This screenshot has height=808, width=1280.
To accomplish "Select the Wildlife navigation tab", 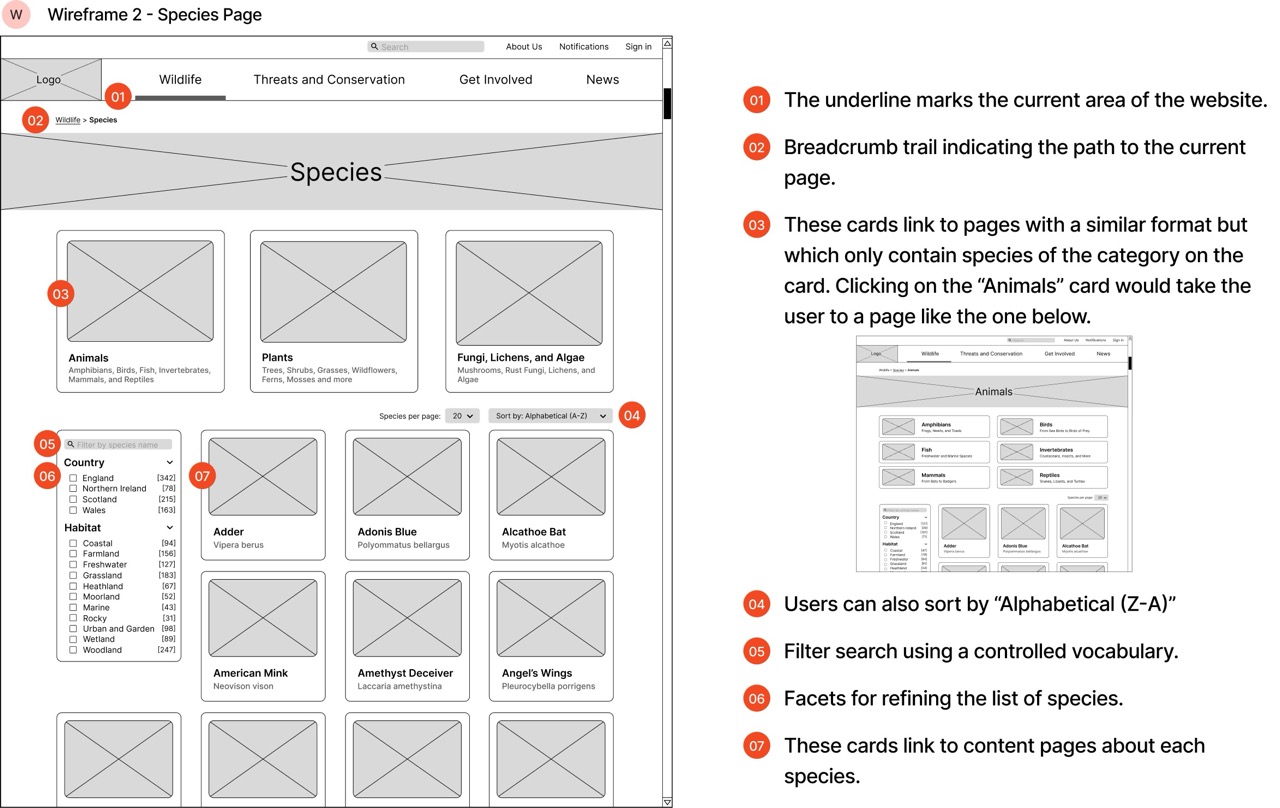I will 180,79.
